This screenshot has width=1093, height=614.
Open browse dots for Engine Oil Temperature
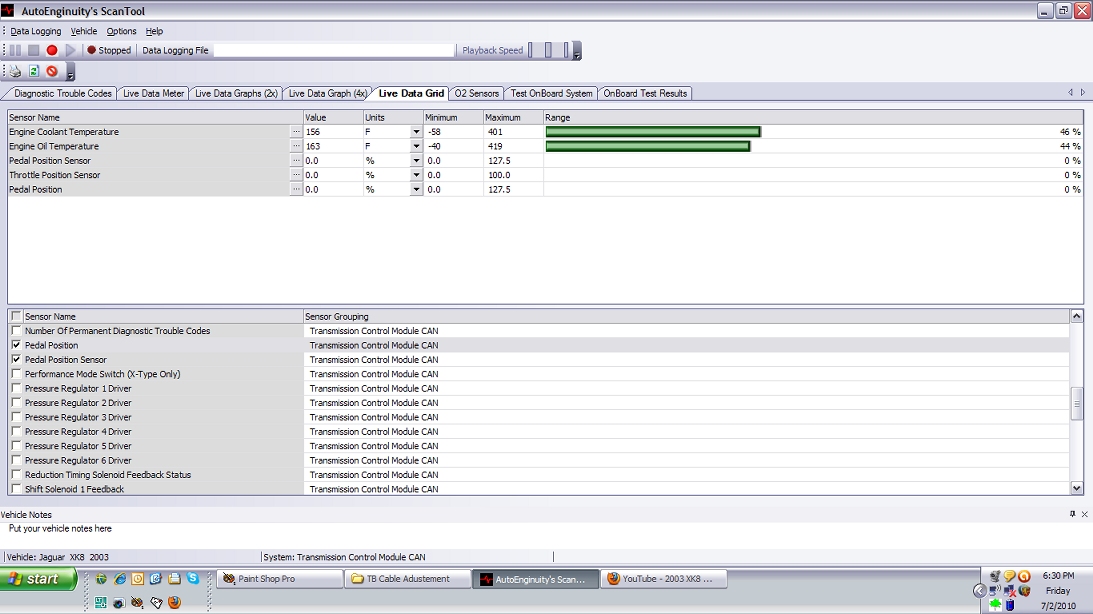click(x=296, y=146)
